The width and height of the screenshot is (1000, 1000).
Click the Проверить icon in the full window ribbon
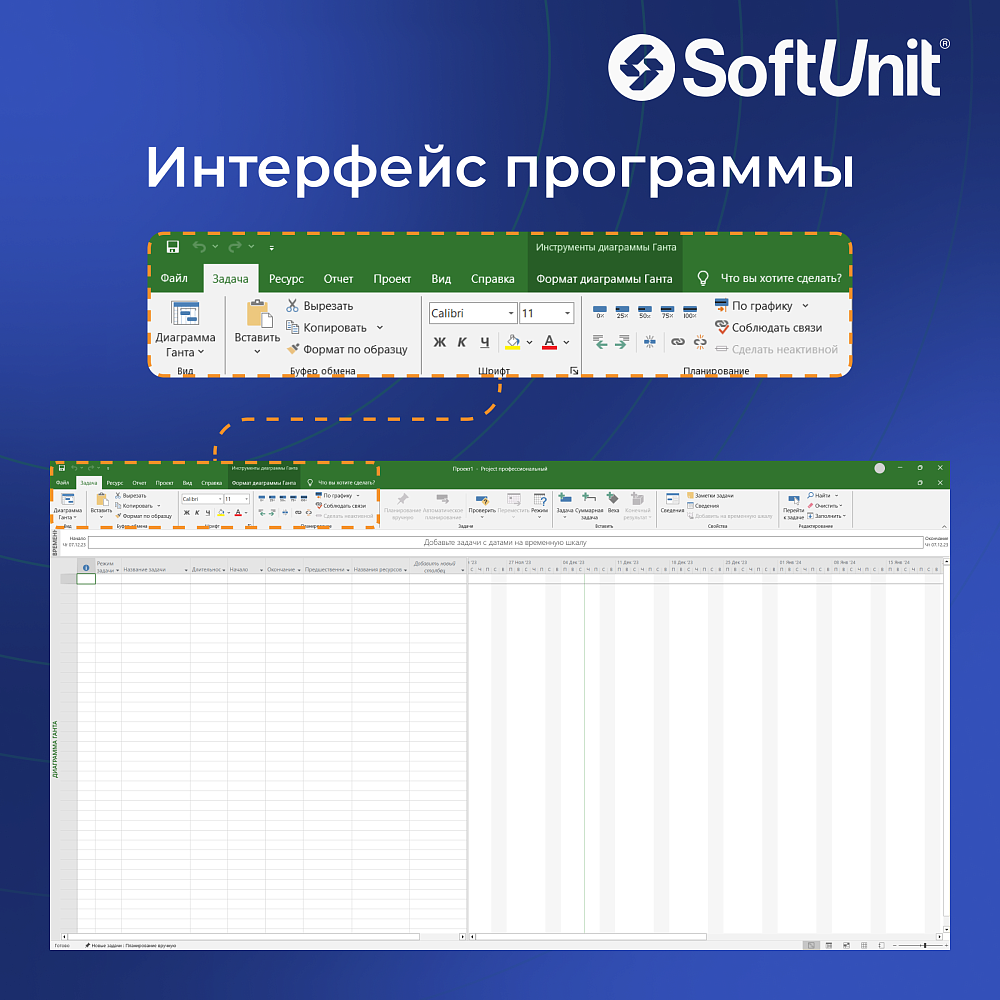pyautogui.click(x=482, y=500)
